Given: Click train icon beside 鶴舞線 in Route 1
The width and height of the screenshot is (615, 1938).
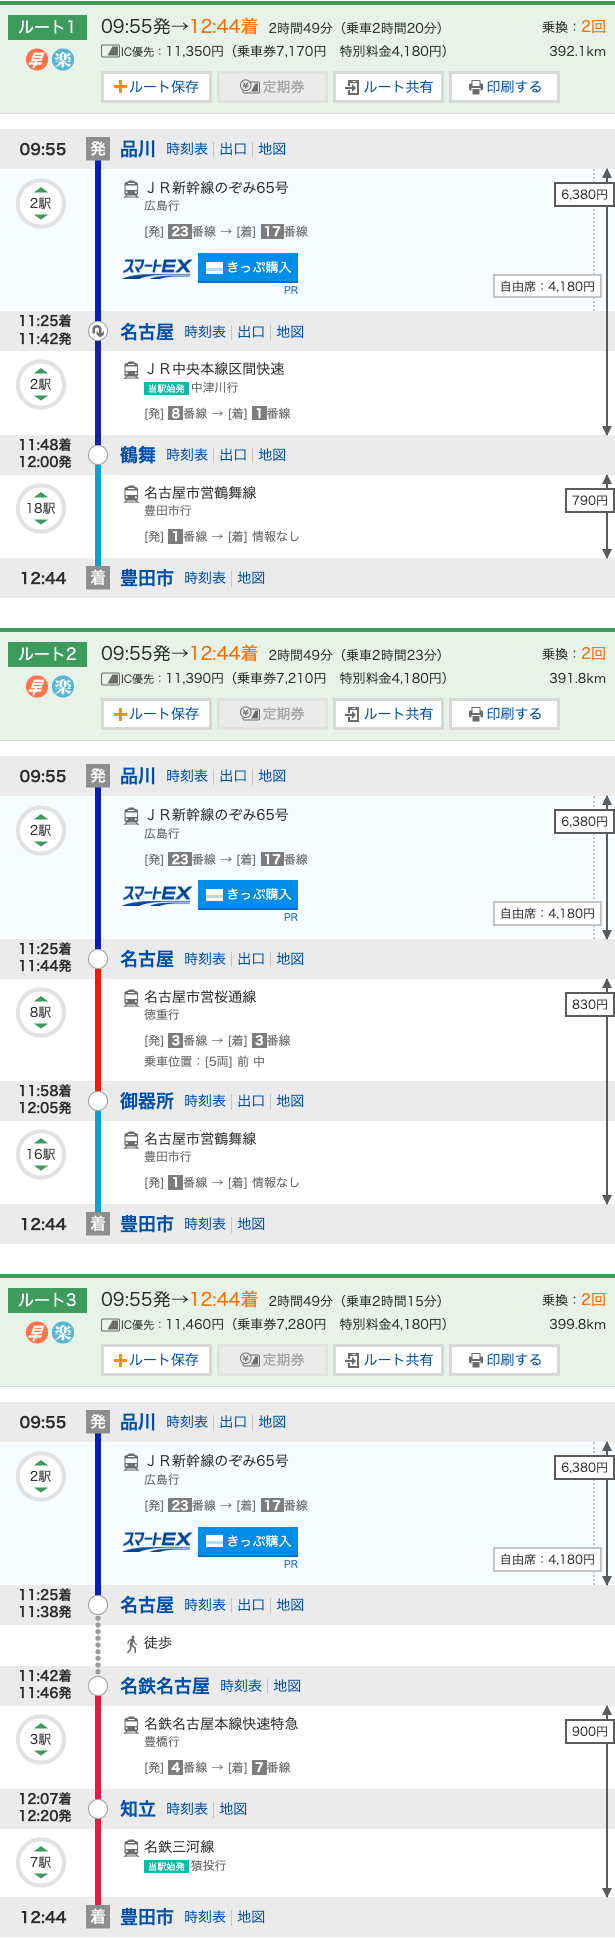Looking at the screenshot, I should pyautogui.click(x=131, y=493).
